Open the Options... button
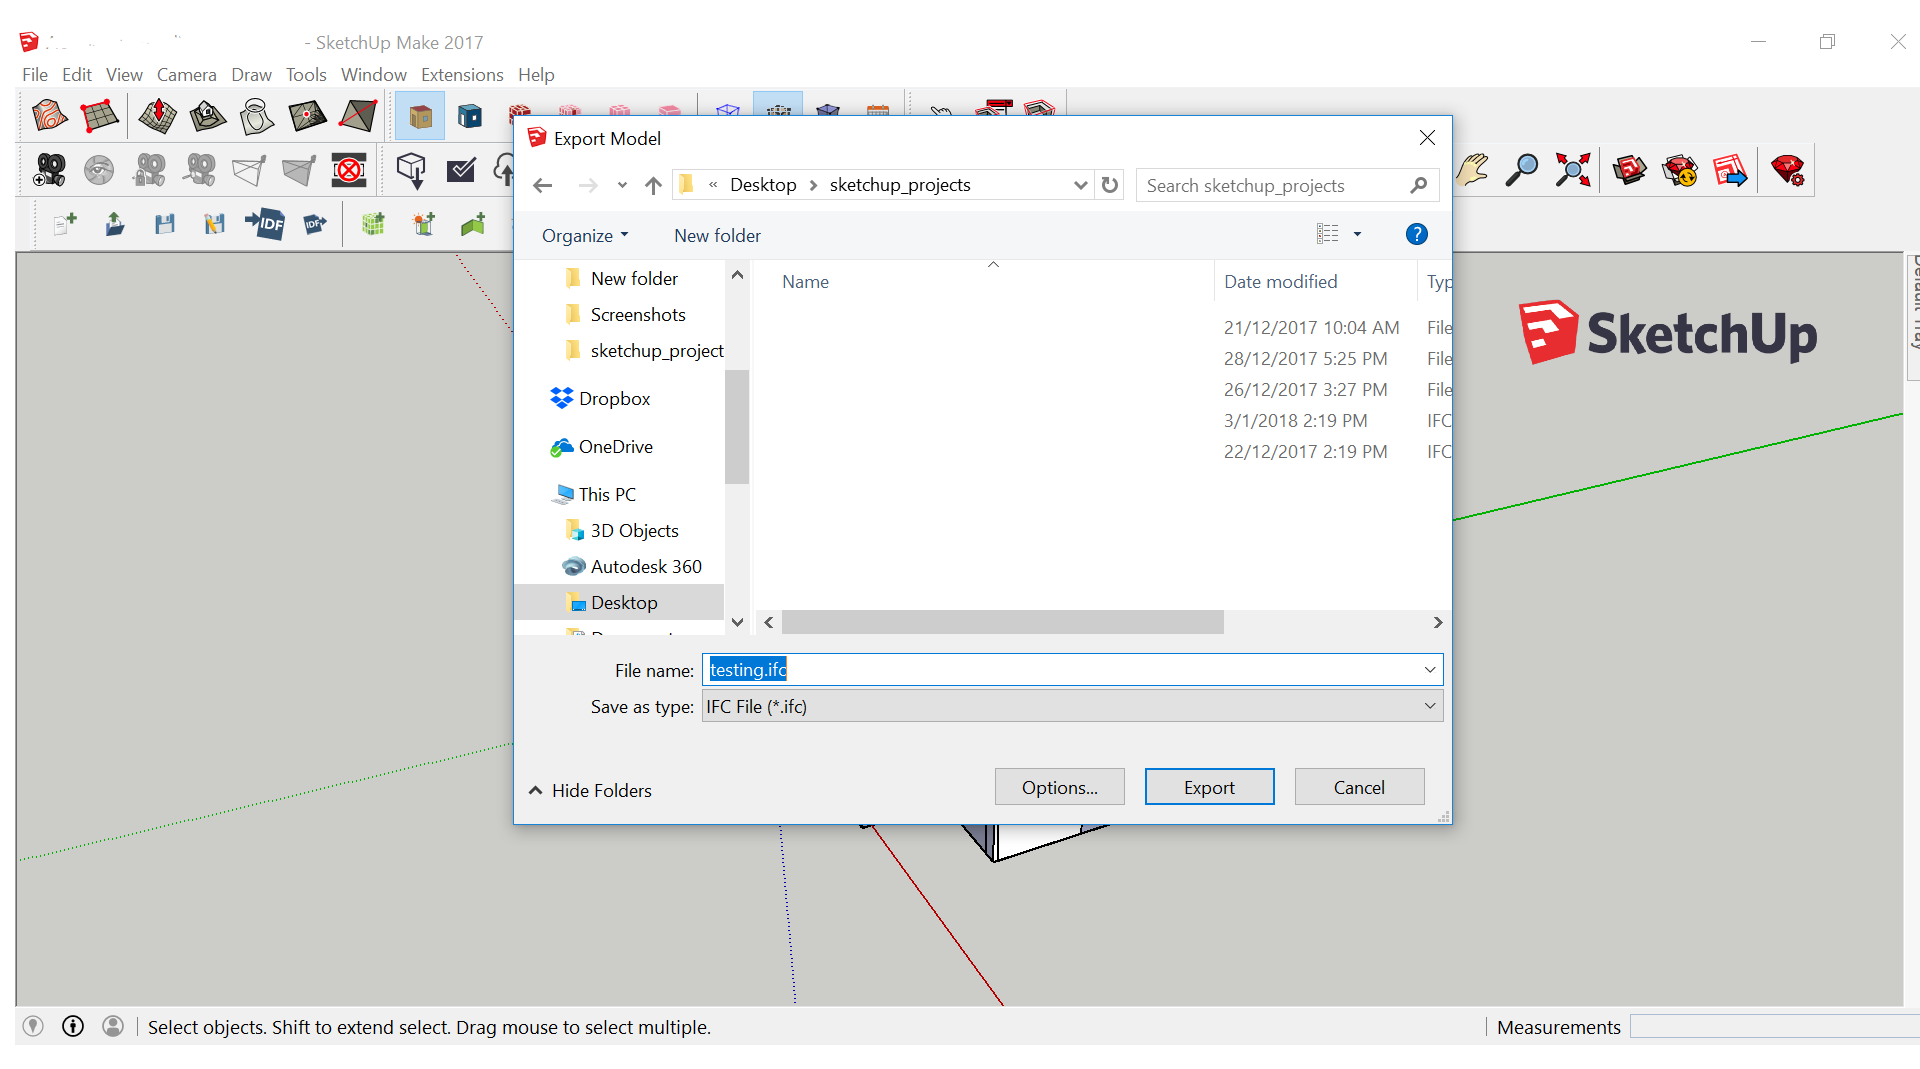The image size is (1920, 1069). coord(1059,787)
